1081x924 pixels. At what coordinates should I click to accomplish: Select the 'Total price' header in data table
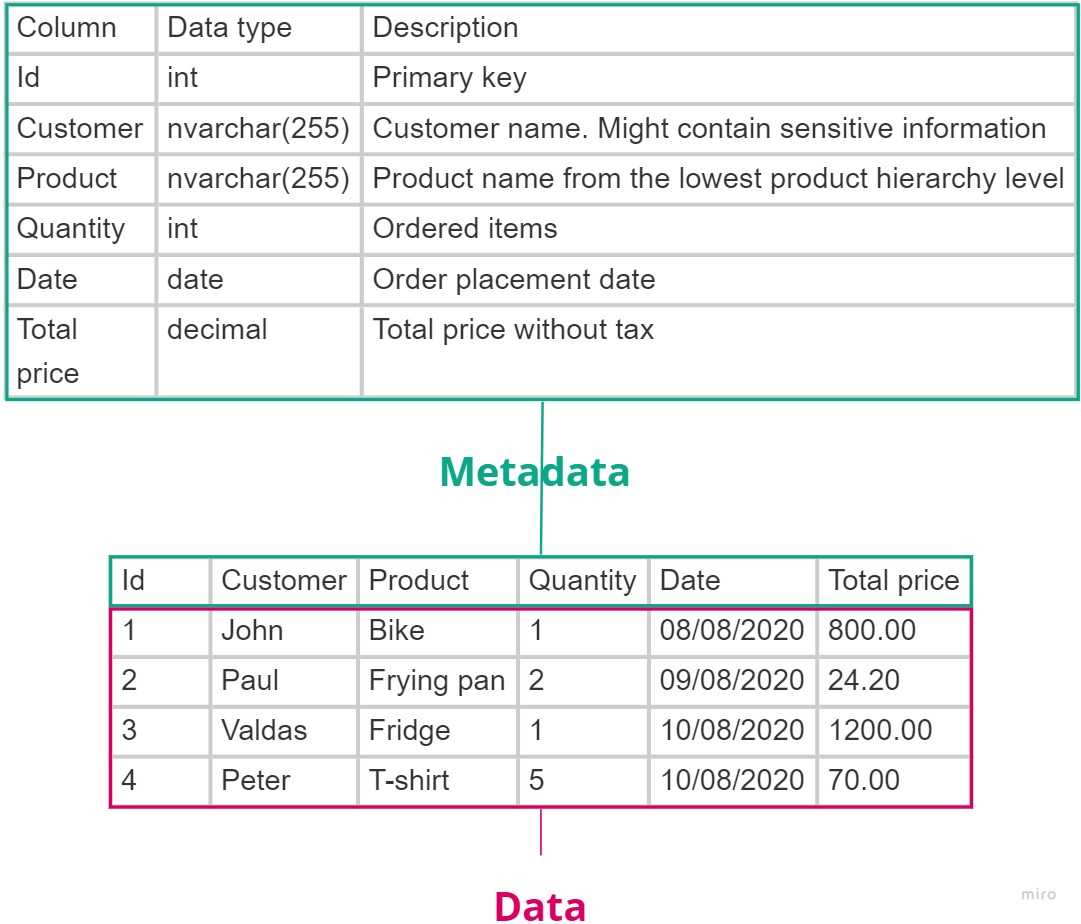tap(893, 581)
